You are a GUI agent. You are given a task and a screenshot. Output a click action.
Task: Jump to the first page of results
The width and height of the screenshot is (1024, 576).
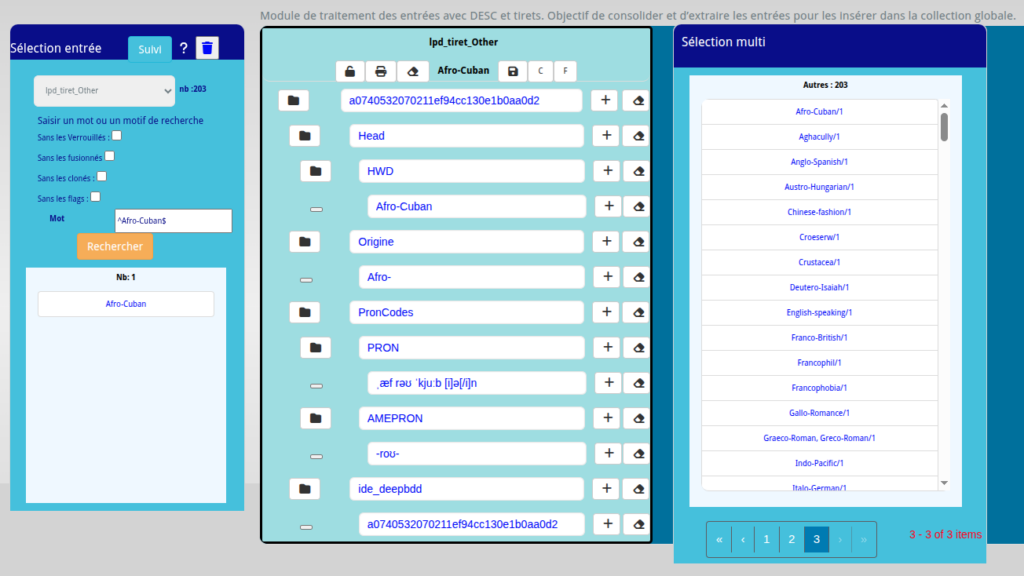click(718, 539)
